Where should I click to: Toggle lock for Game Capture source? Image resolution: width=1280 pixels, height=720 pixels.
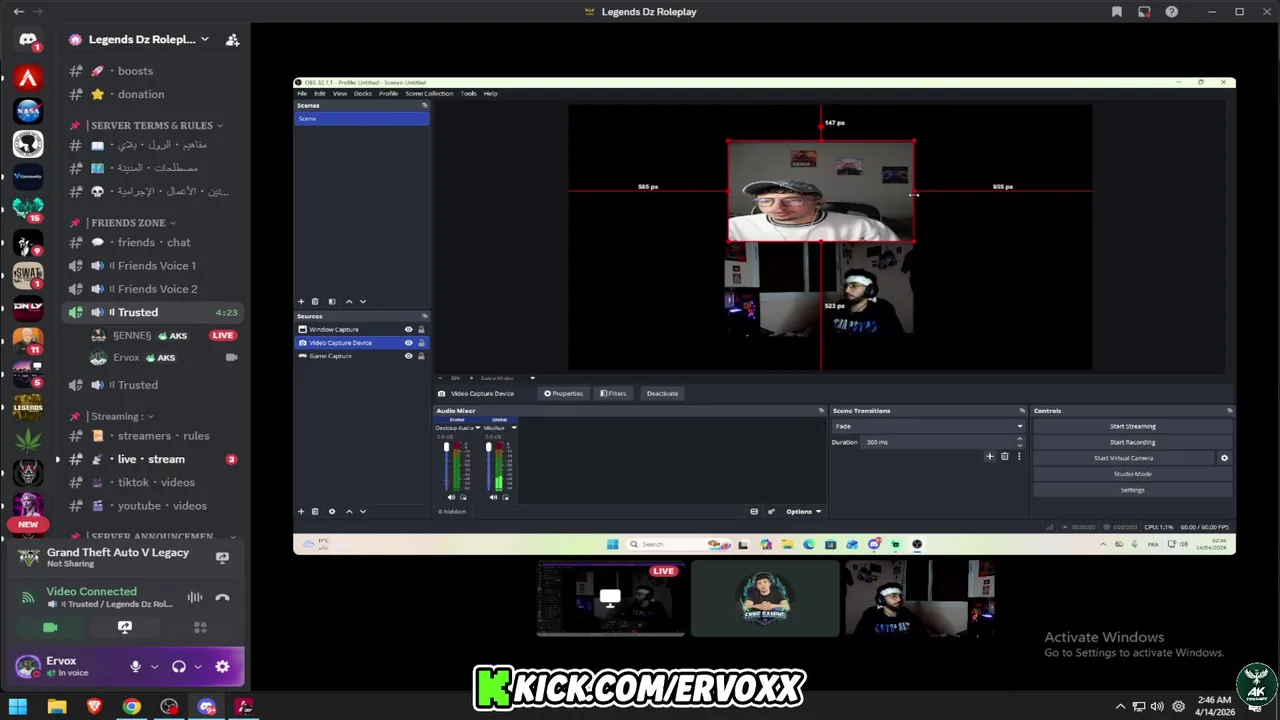(421, 356)
